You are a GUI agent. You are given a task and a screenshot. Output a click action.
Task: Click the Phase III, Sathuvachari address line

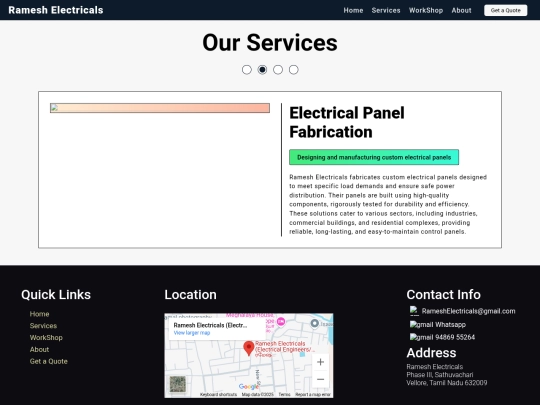(440, 375)
